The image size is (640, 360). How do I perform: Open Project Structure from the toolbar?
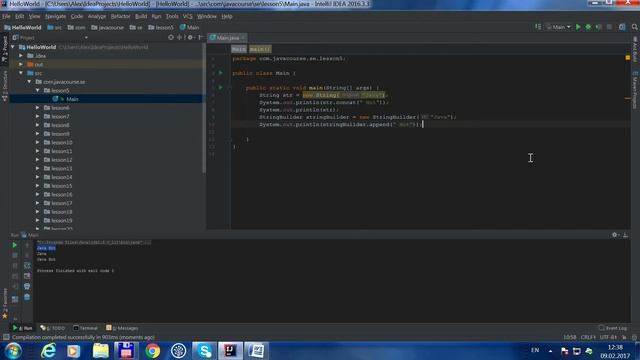click(x=622, y=27)
